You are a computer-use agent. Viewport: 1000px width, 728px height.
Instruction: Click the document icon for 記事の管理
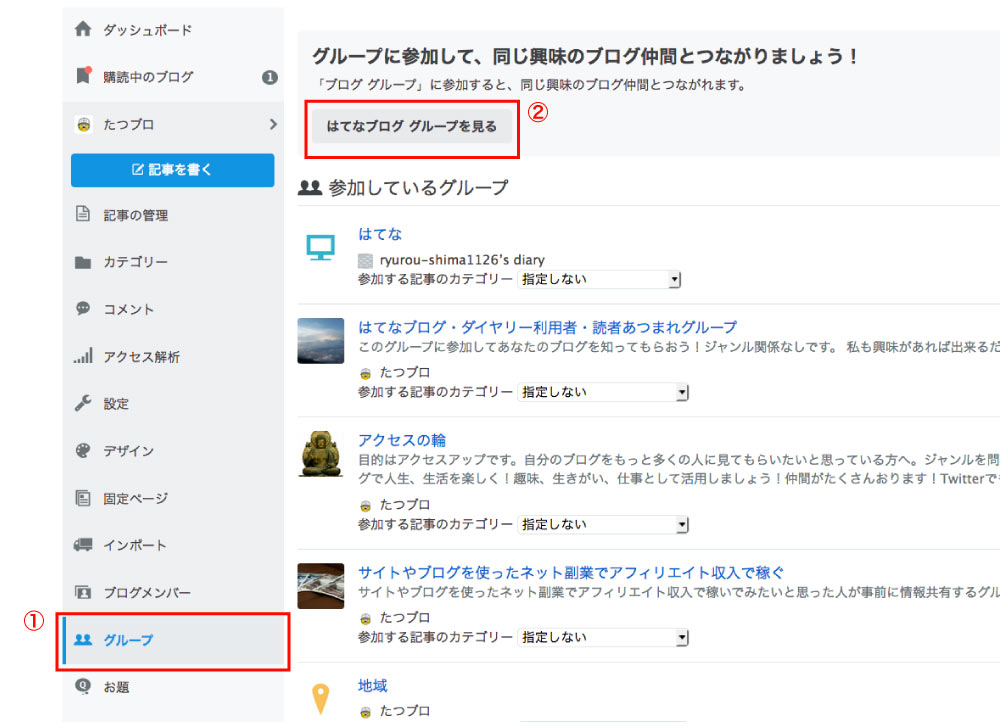click(83, 214)
